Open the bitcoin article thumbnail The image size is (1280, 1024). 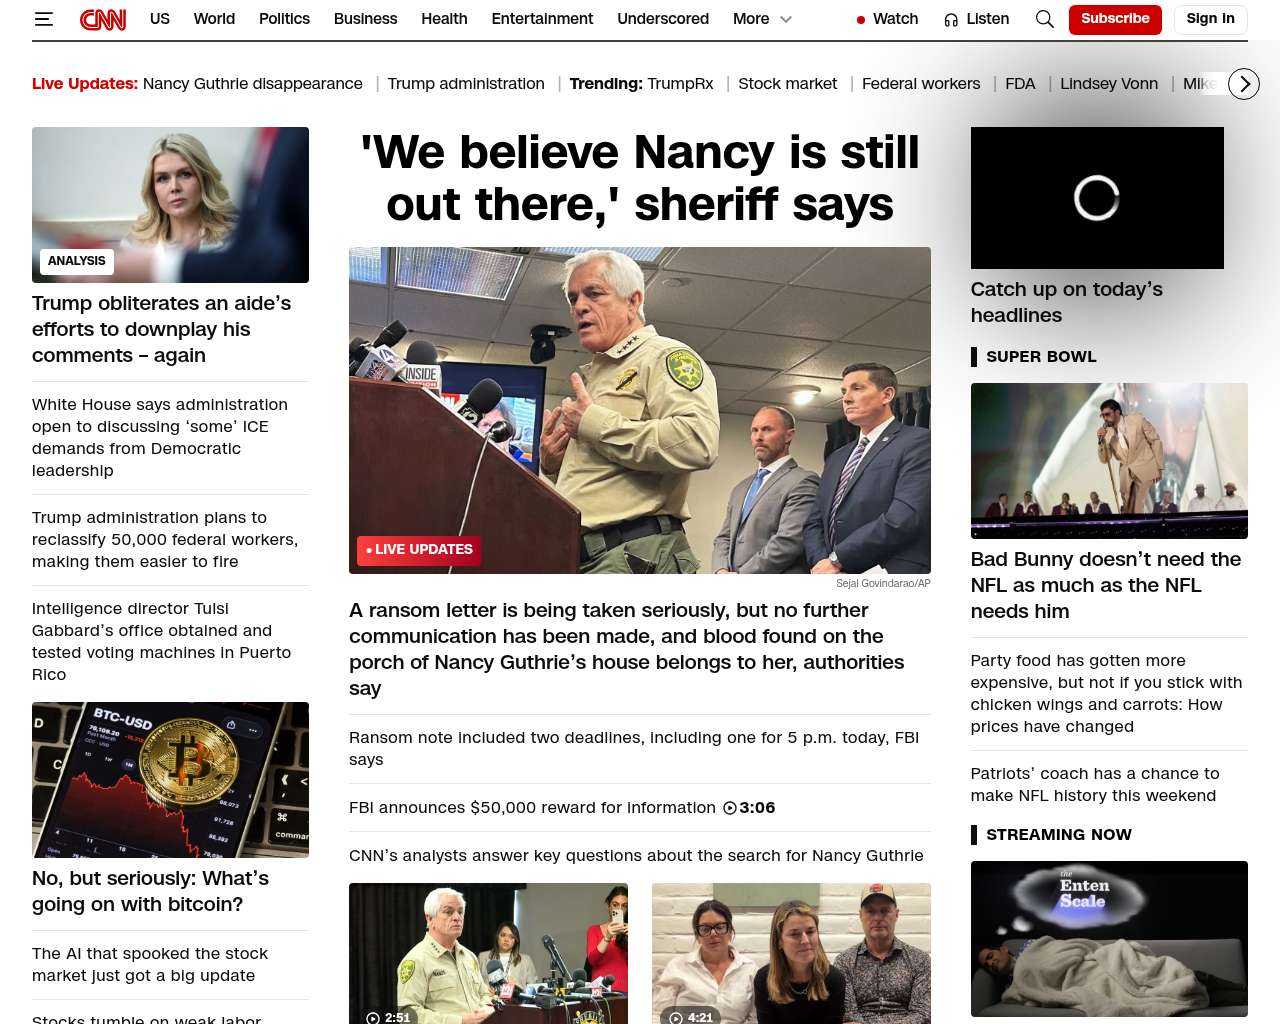(170, 780)
